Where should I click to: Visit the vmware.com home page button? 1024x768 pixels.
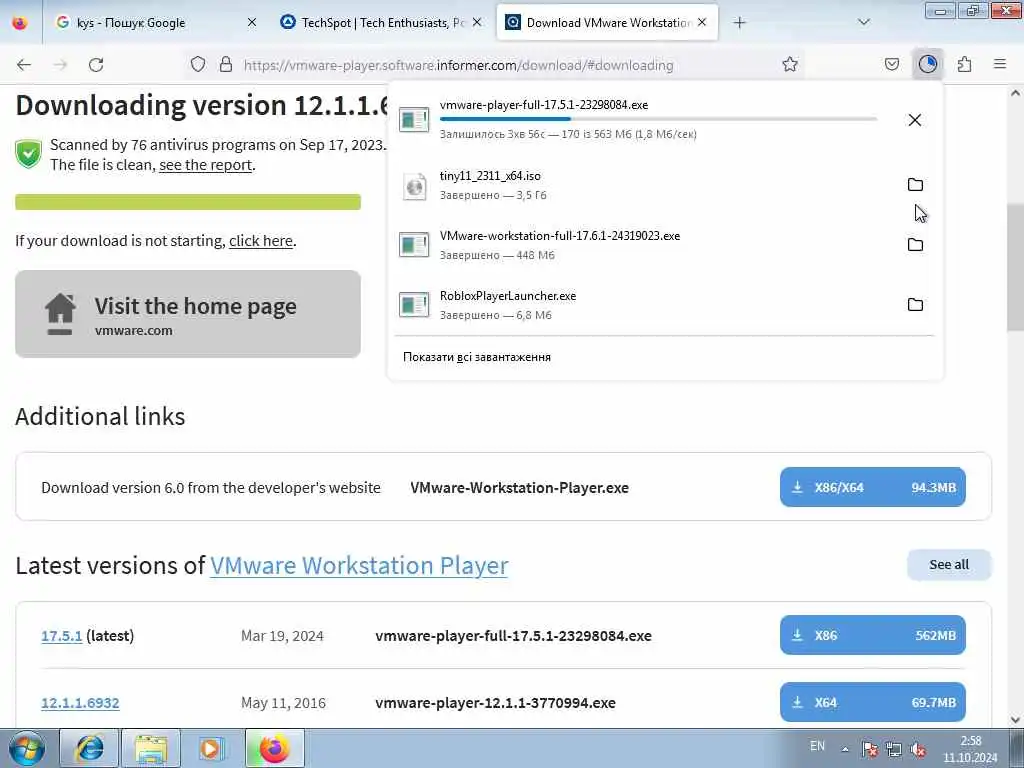click(x=188, y=314)
